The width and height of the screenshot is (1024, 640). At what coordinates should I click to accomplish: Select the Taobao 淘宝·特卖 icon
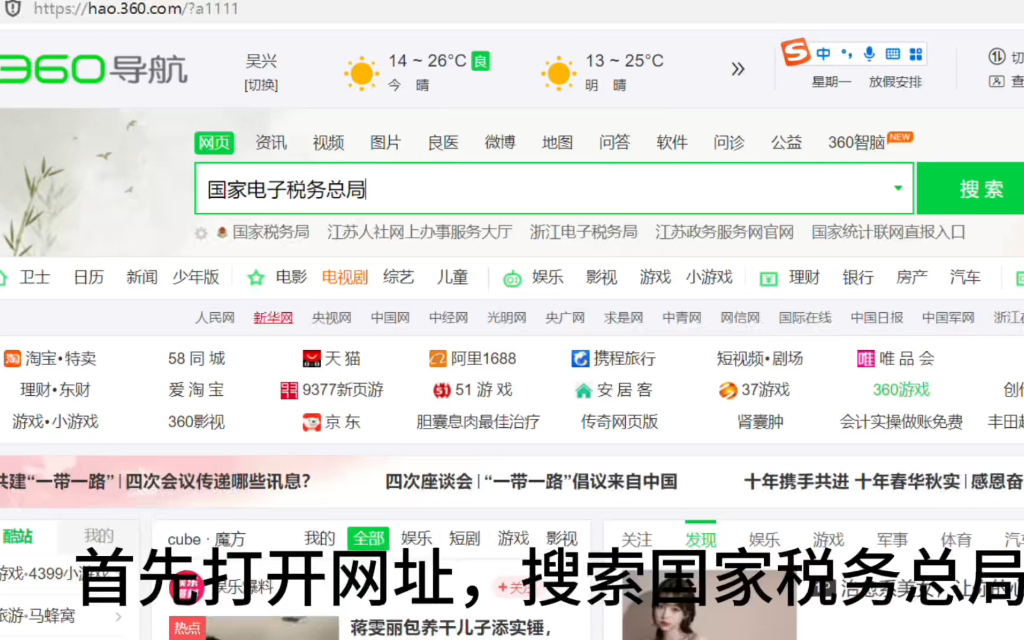click(12, 357)
